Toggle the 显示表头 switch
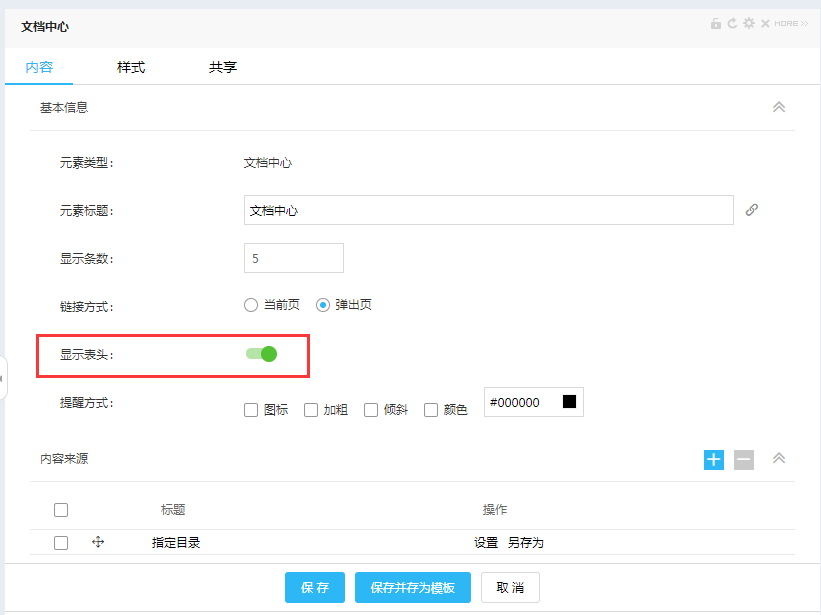Image resolution: width=821 pixels, height=615 pixels. 261,353
